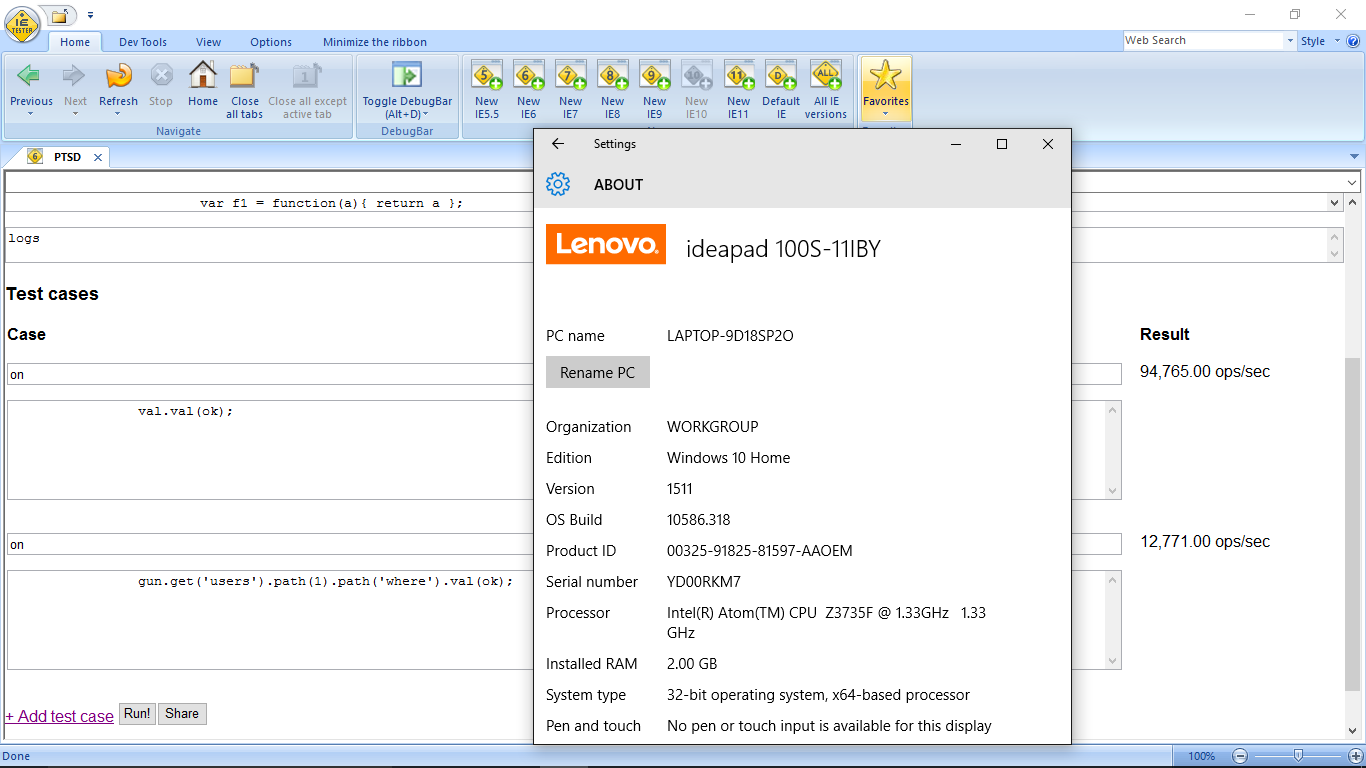Click the 94,765.00 ops/sec result

(1205, 372)
